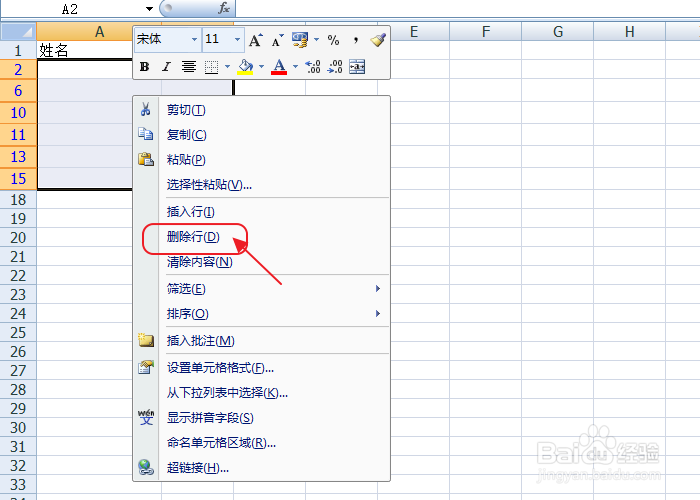Apply percent style format
This screenshot has width=700, height=500.
tap(333, 40)
